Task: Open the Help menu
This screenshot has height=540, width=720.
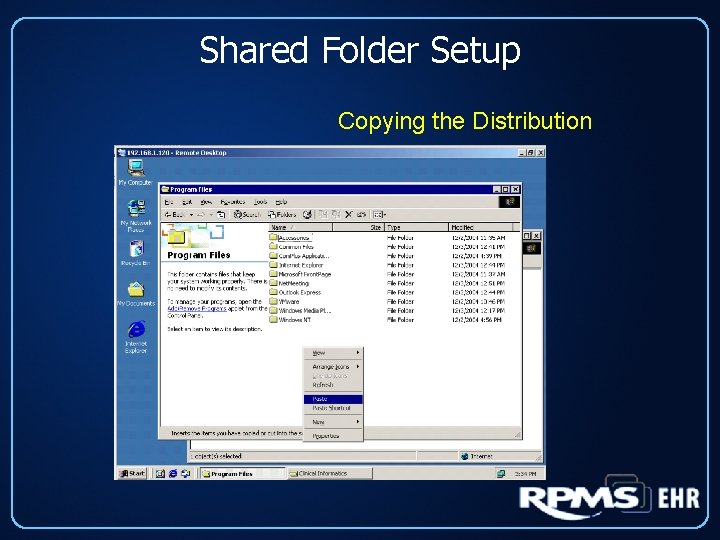Action: coord(281,202)
